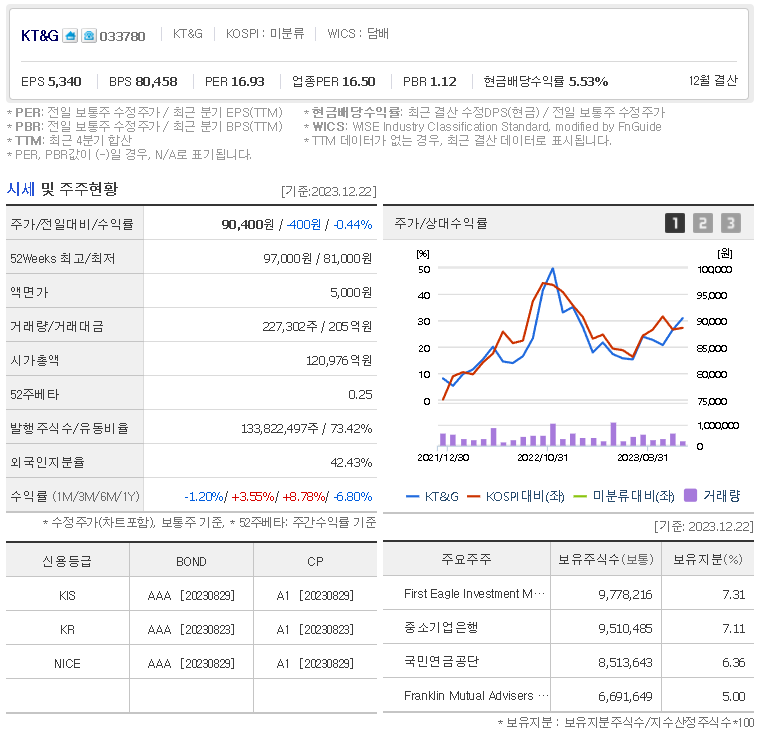Click the telephone icon beside code 033780
The height and width of the screenshot is (733, 760).
click(88, 36)
